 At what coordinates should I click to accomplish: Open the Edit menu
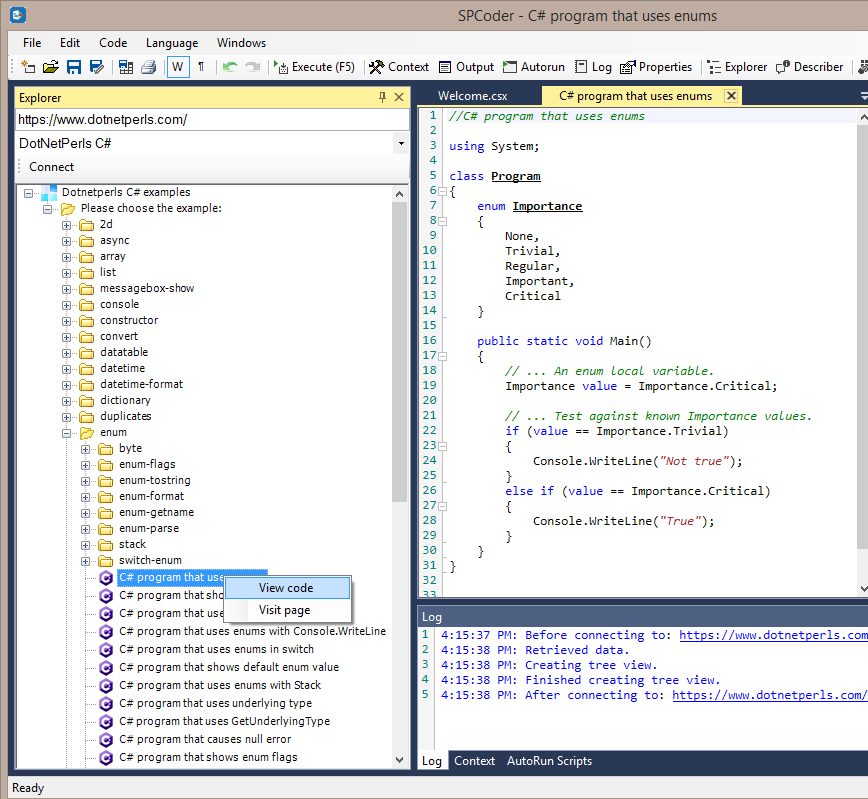tap(70, 43)
